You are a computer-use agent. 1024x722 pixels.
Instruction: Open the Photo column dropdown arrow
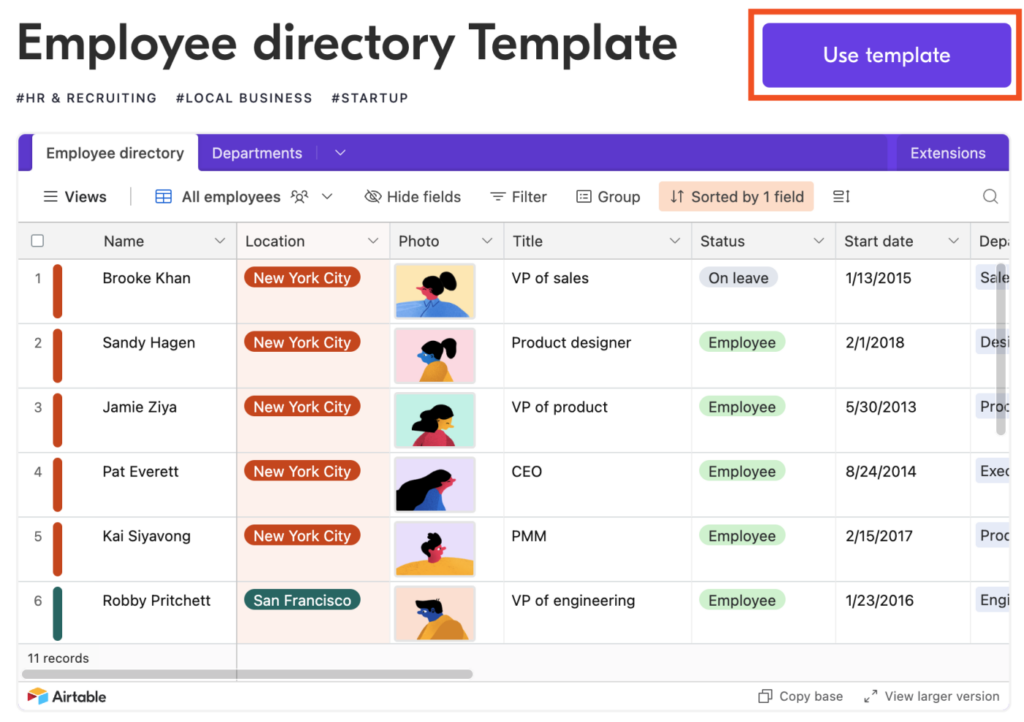tap(487, 241)
